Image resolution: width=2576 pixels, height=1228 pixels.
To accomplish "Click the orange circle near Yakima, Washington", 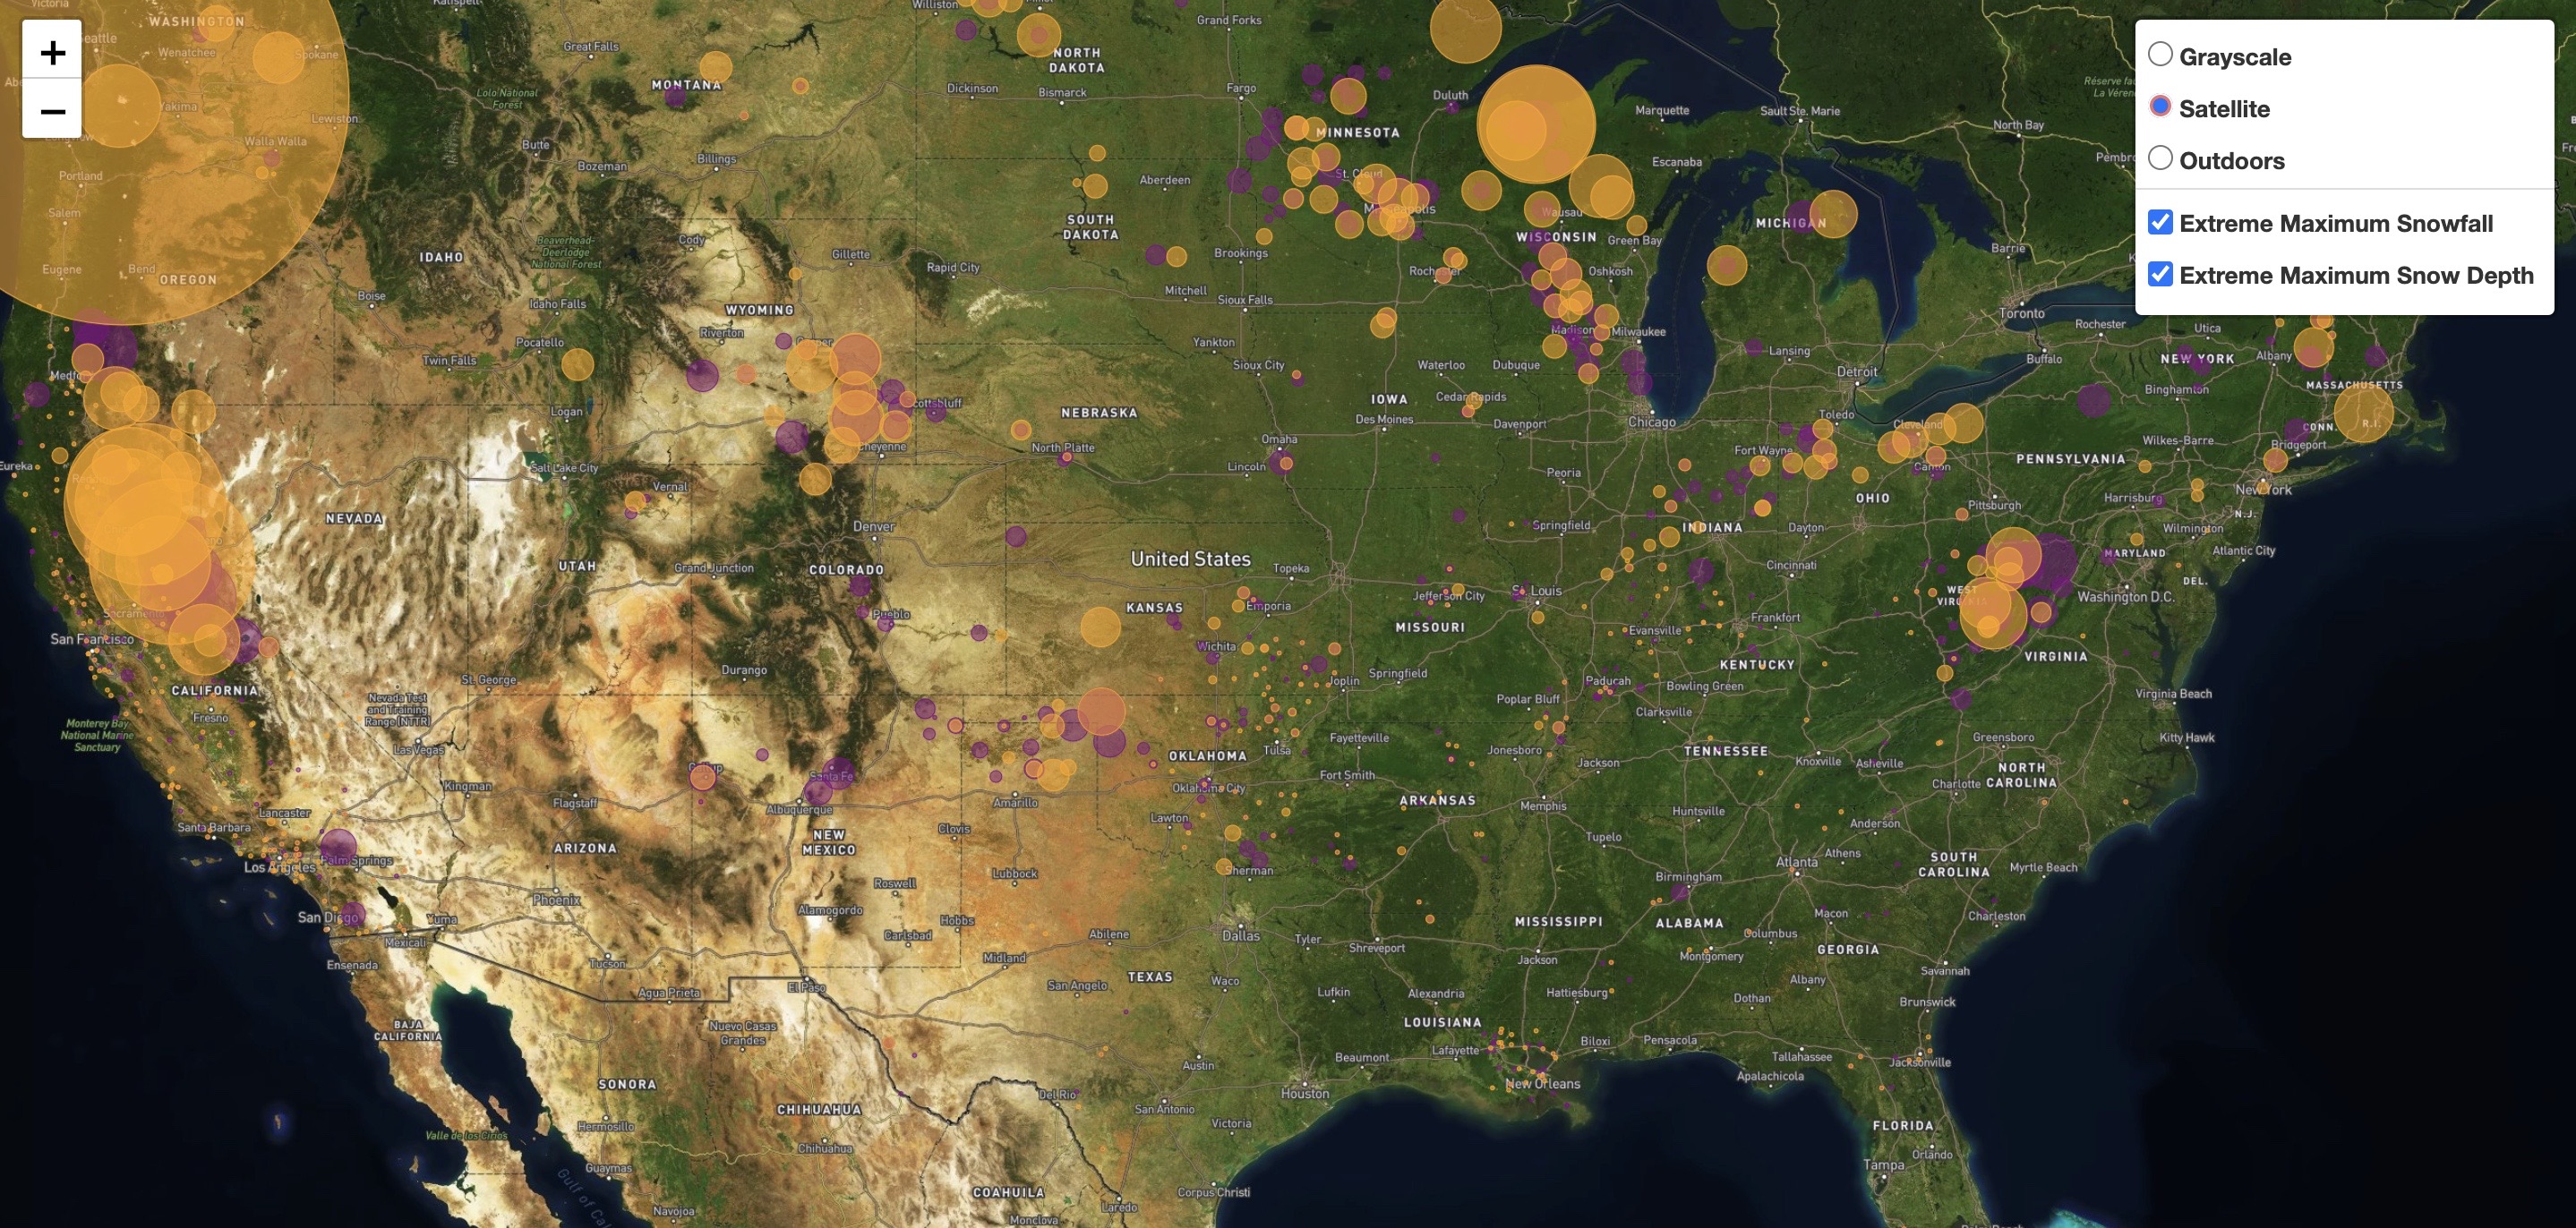I will click(120, 106).
